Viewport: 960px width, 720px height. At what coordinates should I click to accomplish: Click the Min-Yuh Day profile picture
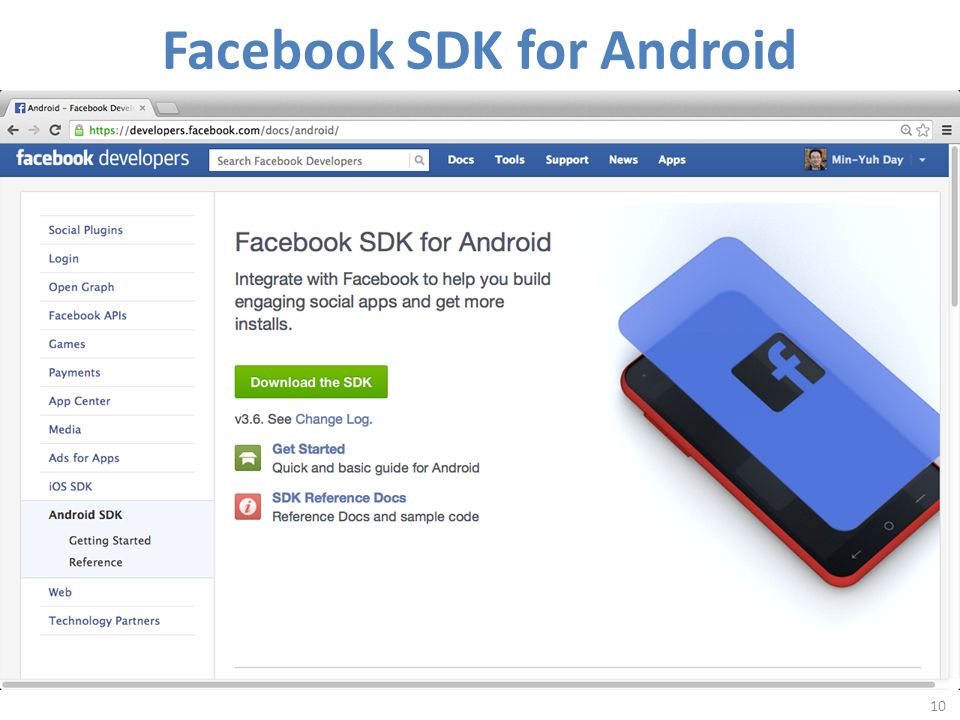point(816,160)
